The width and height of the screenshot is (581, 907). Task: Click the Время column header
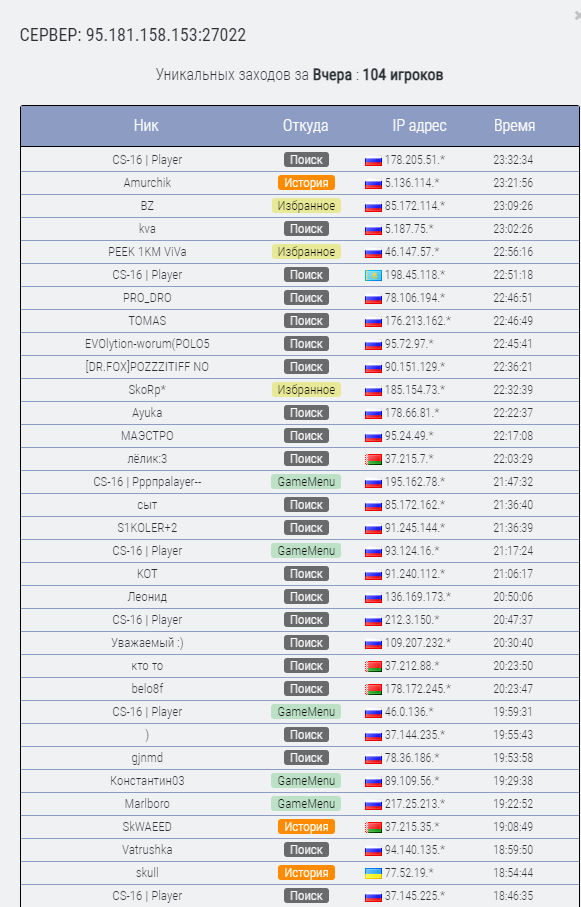click(x=514, y=126)
